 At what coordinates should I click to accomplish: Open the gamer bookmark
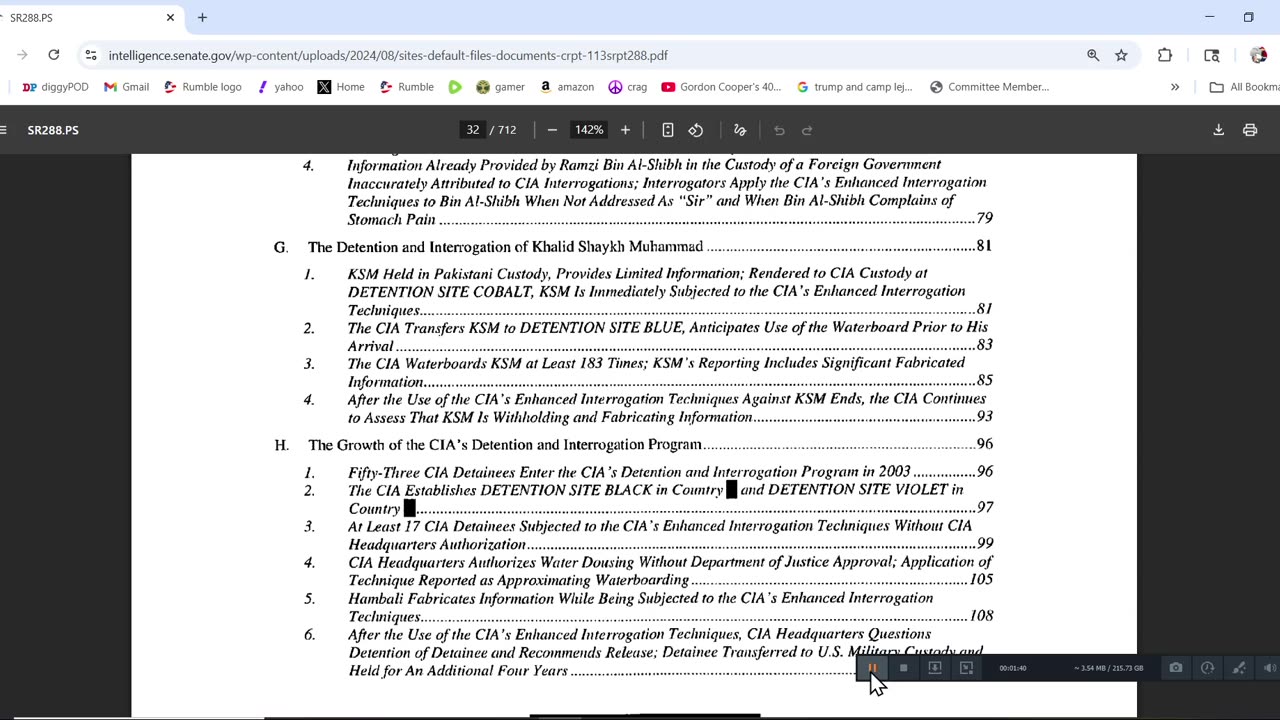(x=500, y=87)
